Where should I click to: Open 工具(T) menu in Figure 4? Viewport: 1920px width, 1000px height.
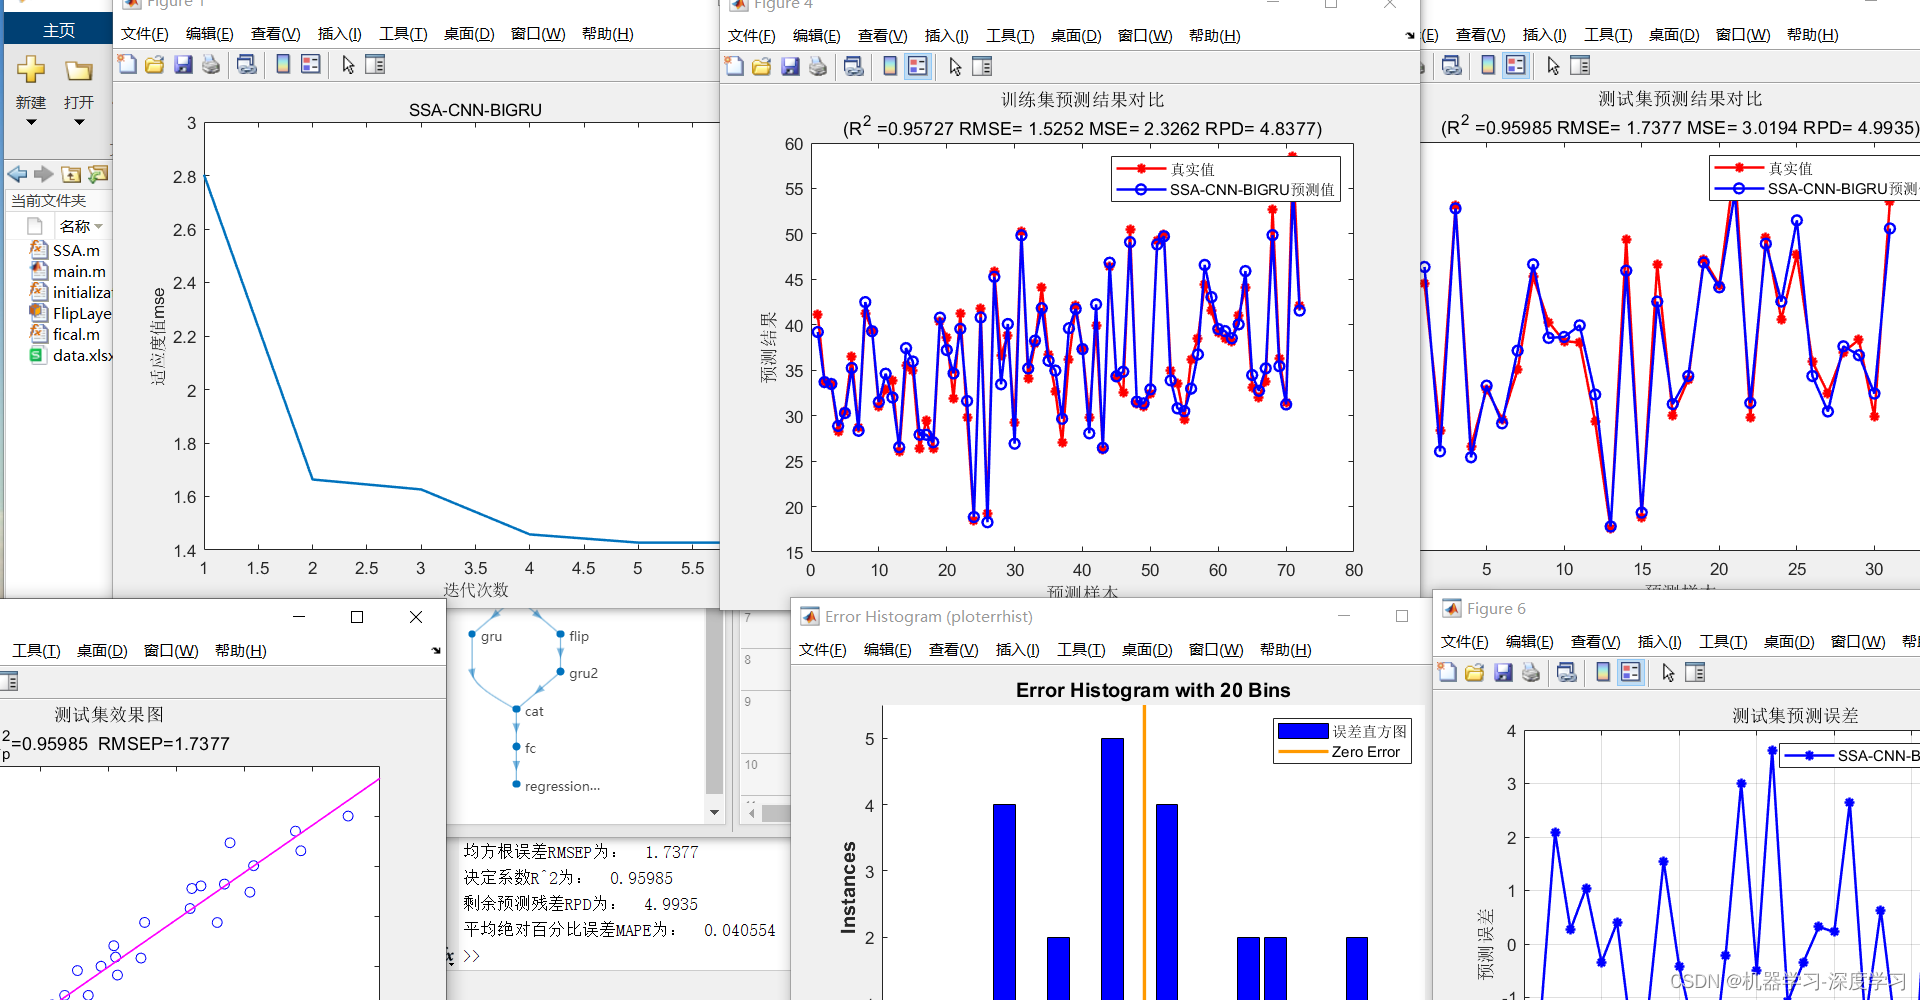1010,36
